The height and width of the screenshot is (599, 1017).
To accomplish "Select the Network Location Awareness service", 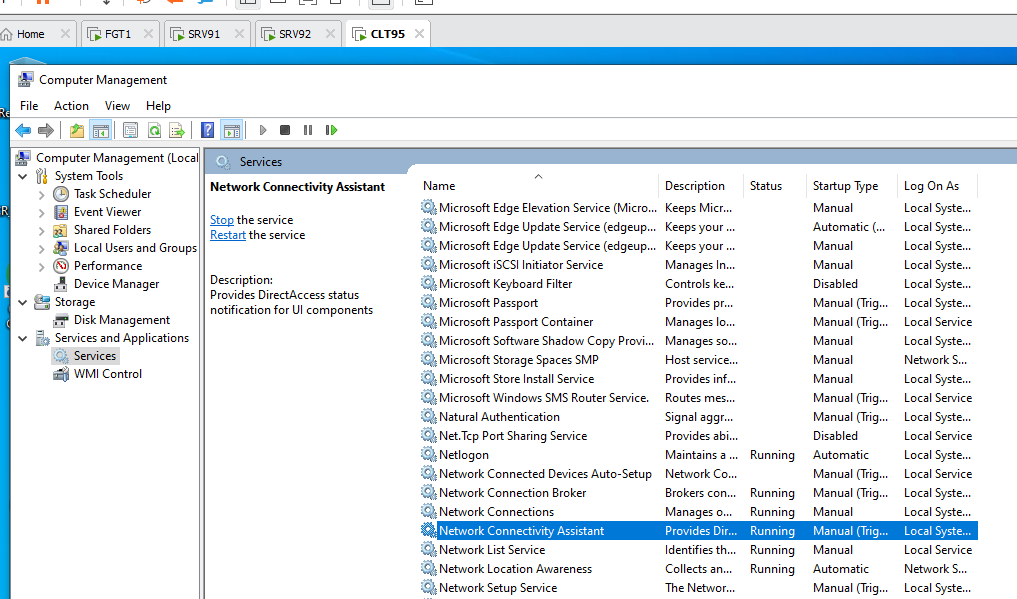I will click(699, 569).
